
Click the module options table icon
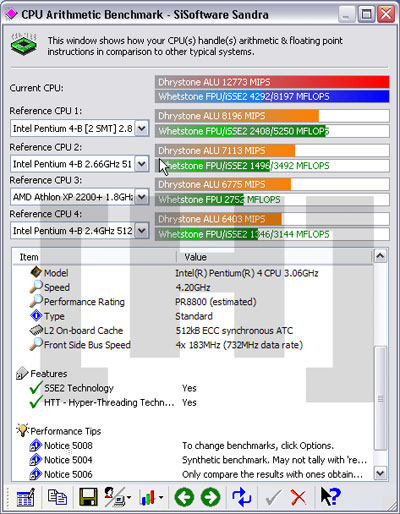[x=26, y=498]
